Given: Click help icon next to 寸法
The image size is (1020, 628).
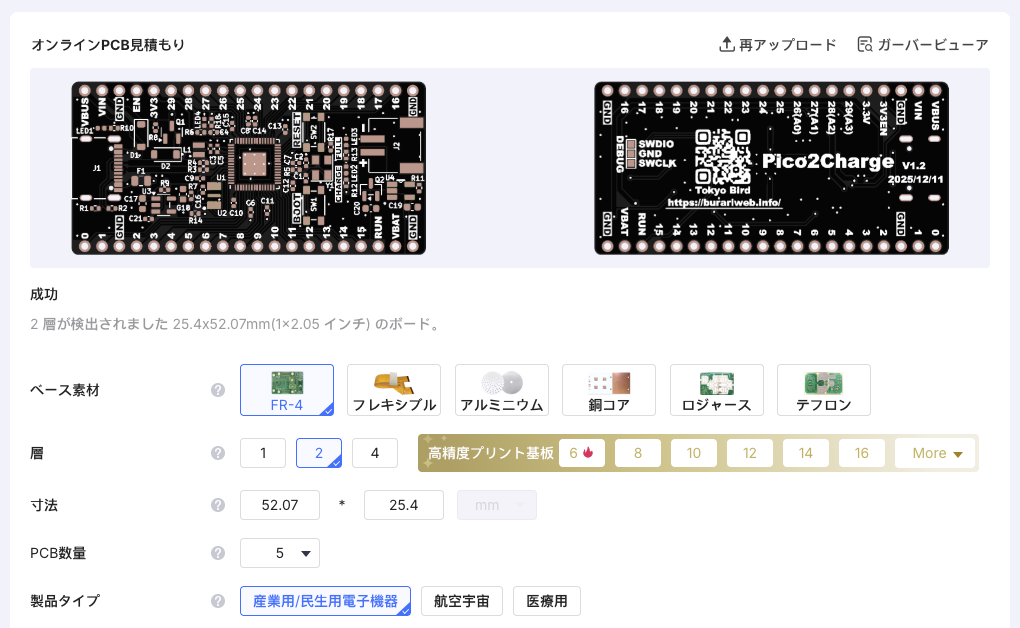Looking at the screenshot, I should pyautogui.click(x=218, y=505).
